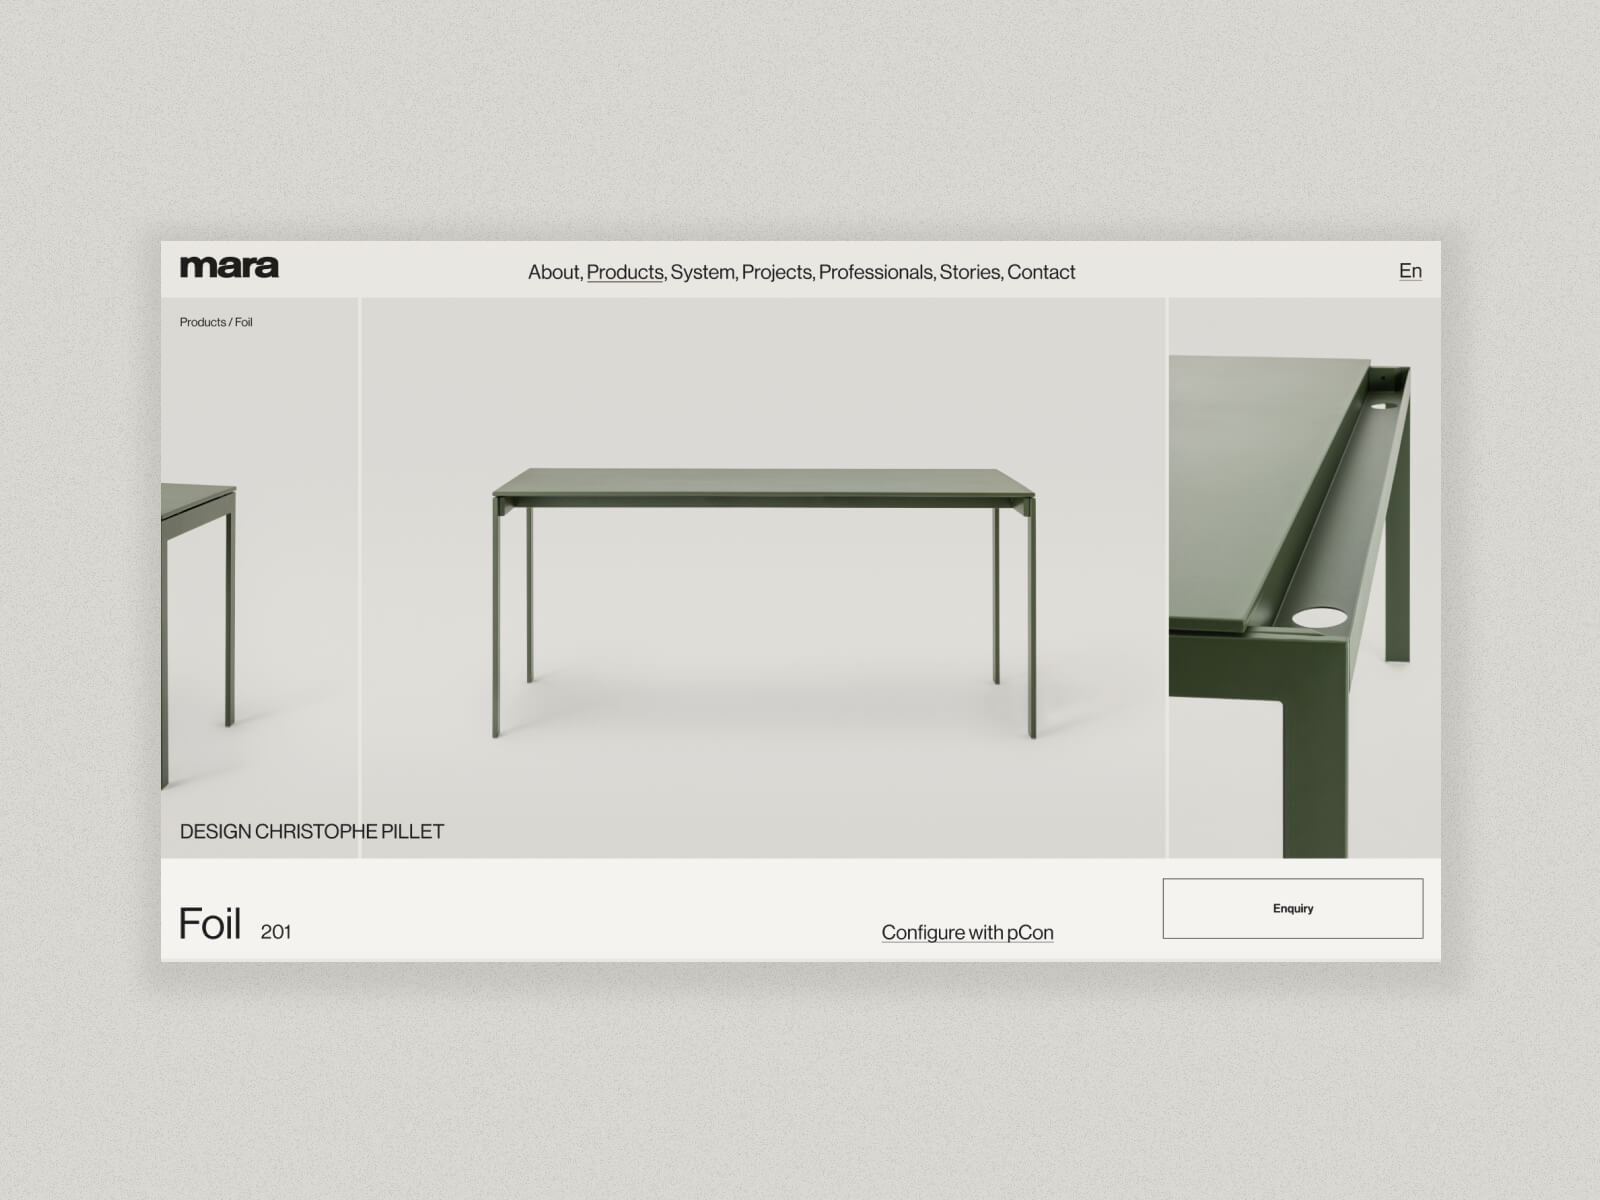This screenshot has width=1600, height=1200.
Task: Select the DESIGN CHRISTOPHE PILLET caption
Action: (x=311, y=830)
